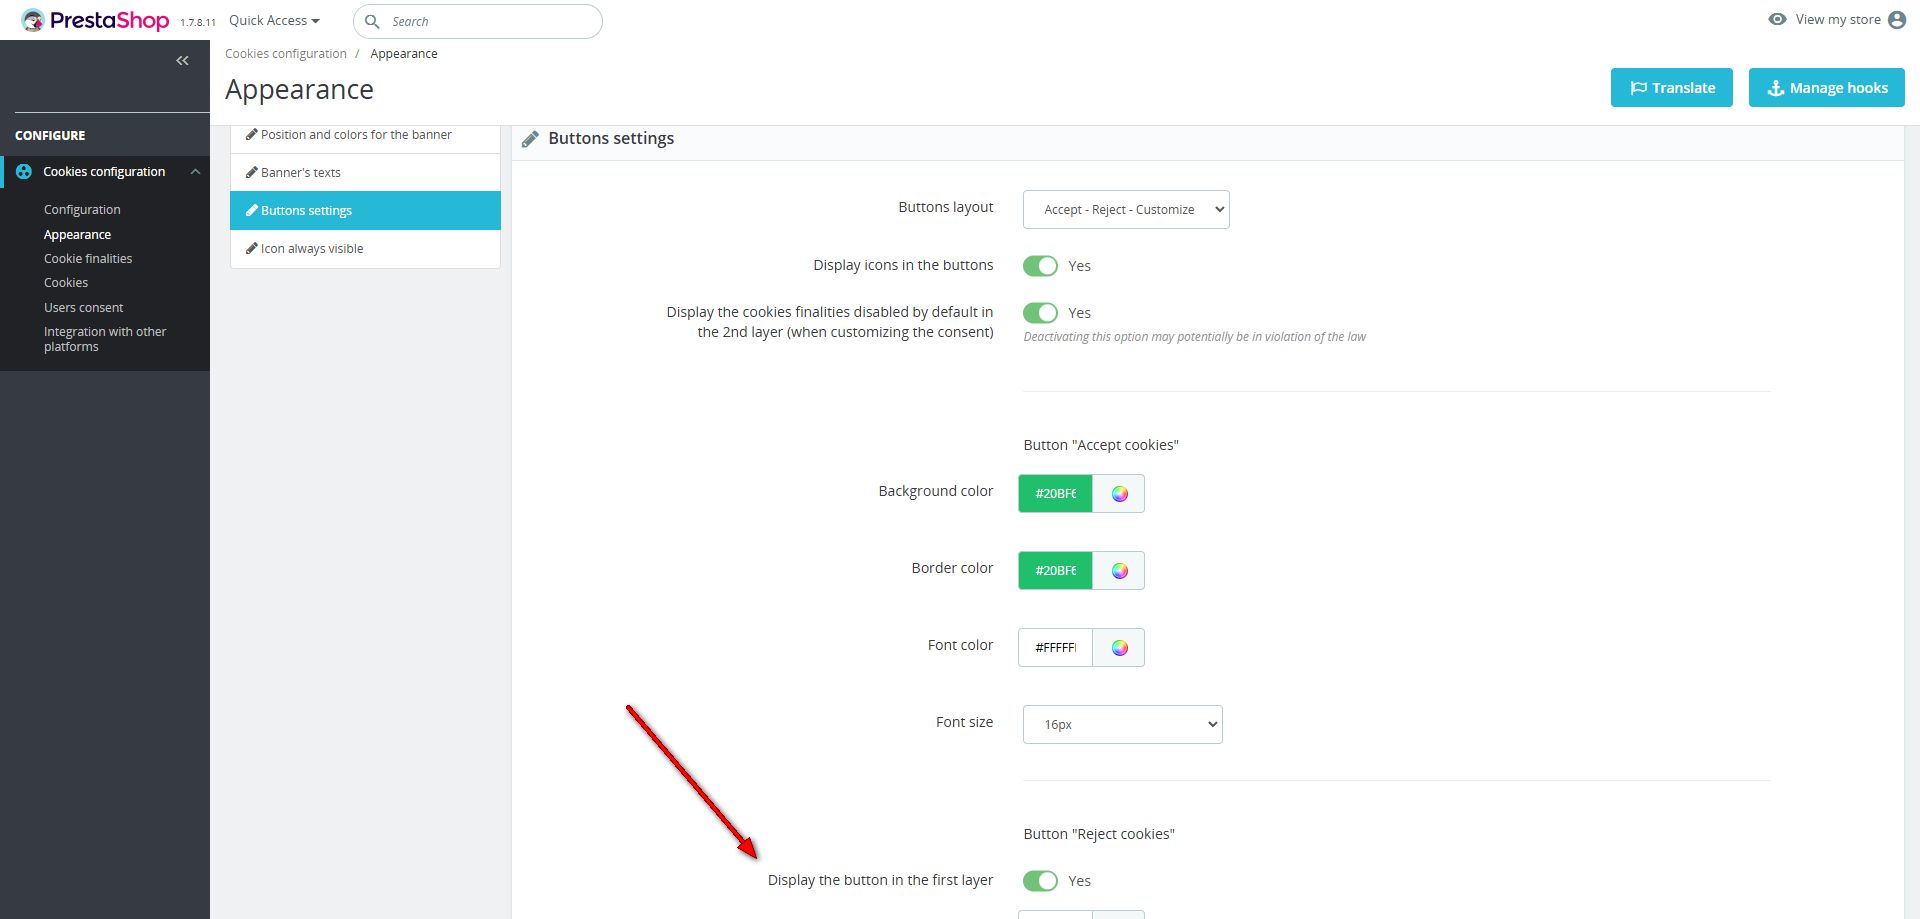
Task: Toggle cookies finalities disabled by default
Action: (x=1040, y=313)
